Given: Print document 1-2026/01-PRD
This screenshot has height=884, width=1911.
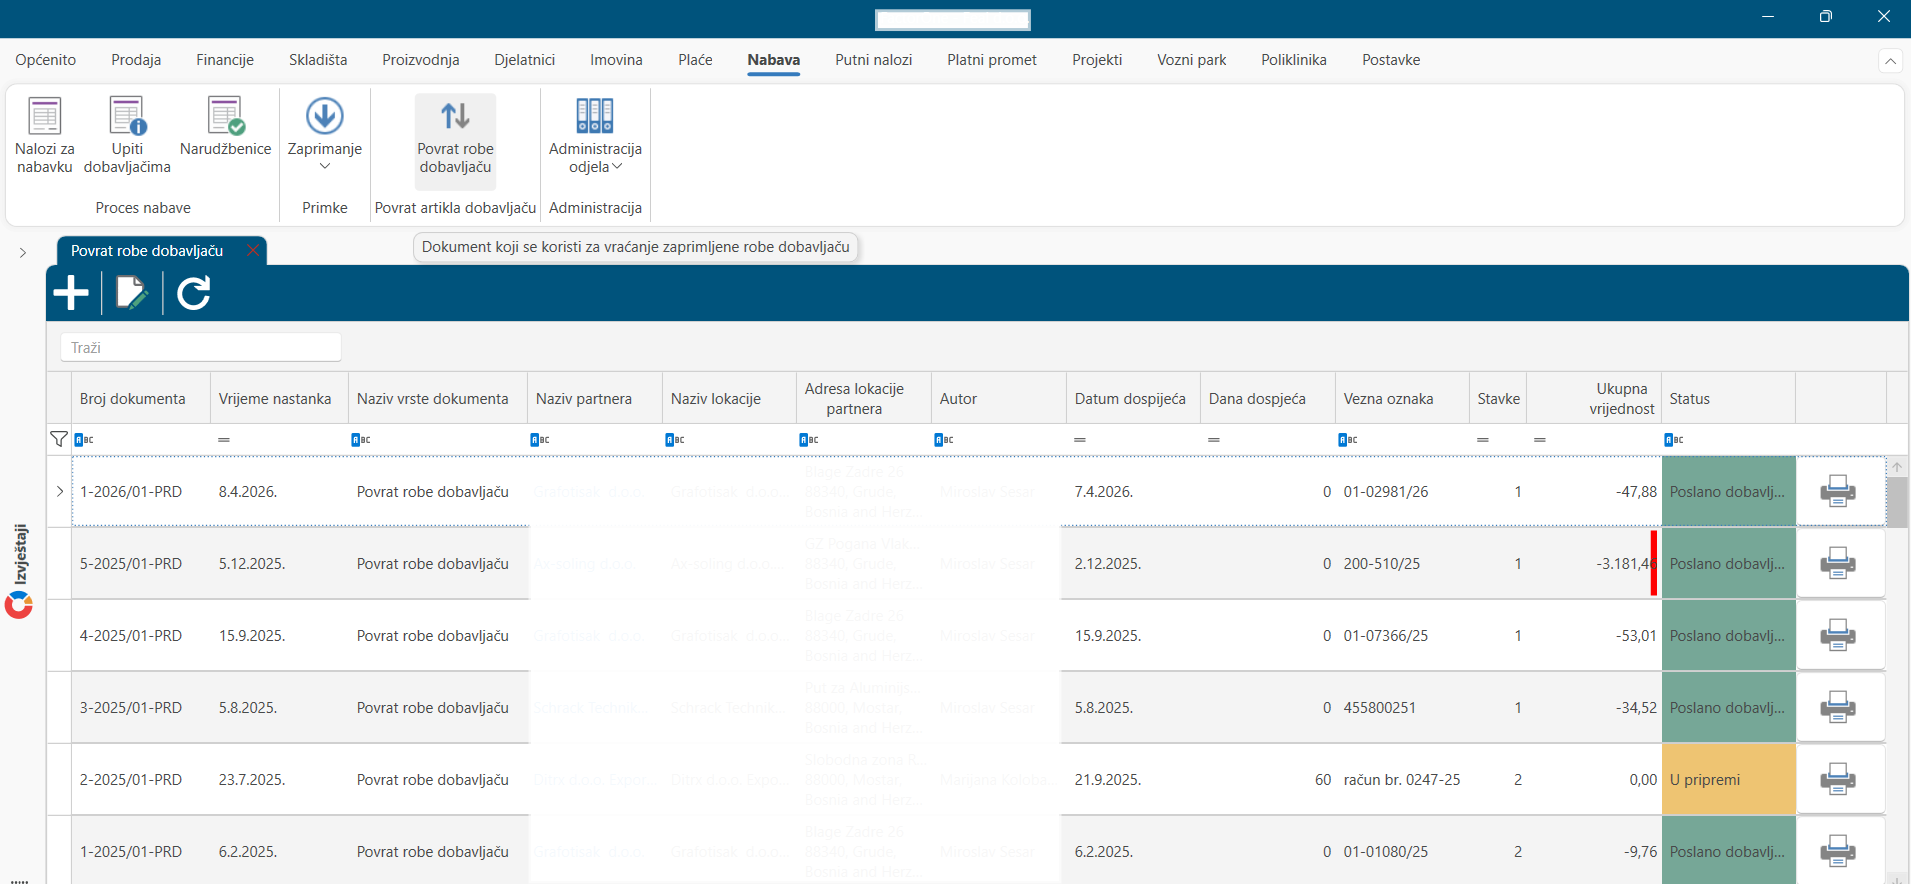Looking at the screenshot, I should pos(1838,491).
